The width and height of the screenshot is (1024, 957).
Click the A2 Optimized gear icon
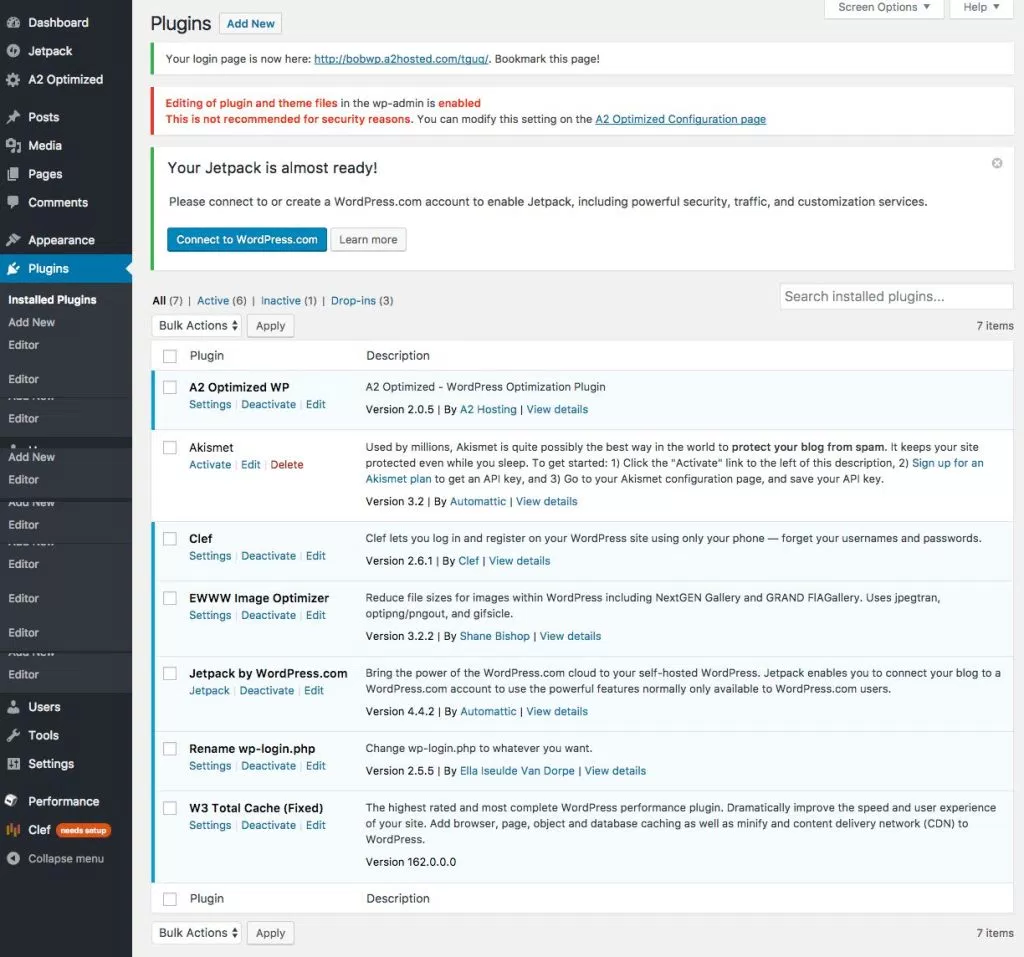(x=13, y=80)
